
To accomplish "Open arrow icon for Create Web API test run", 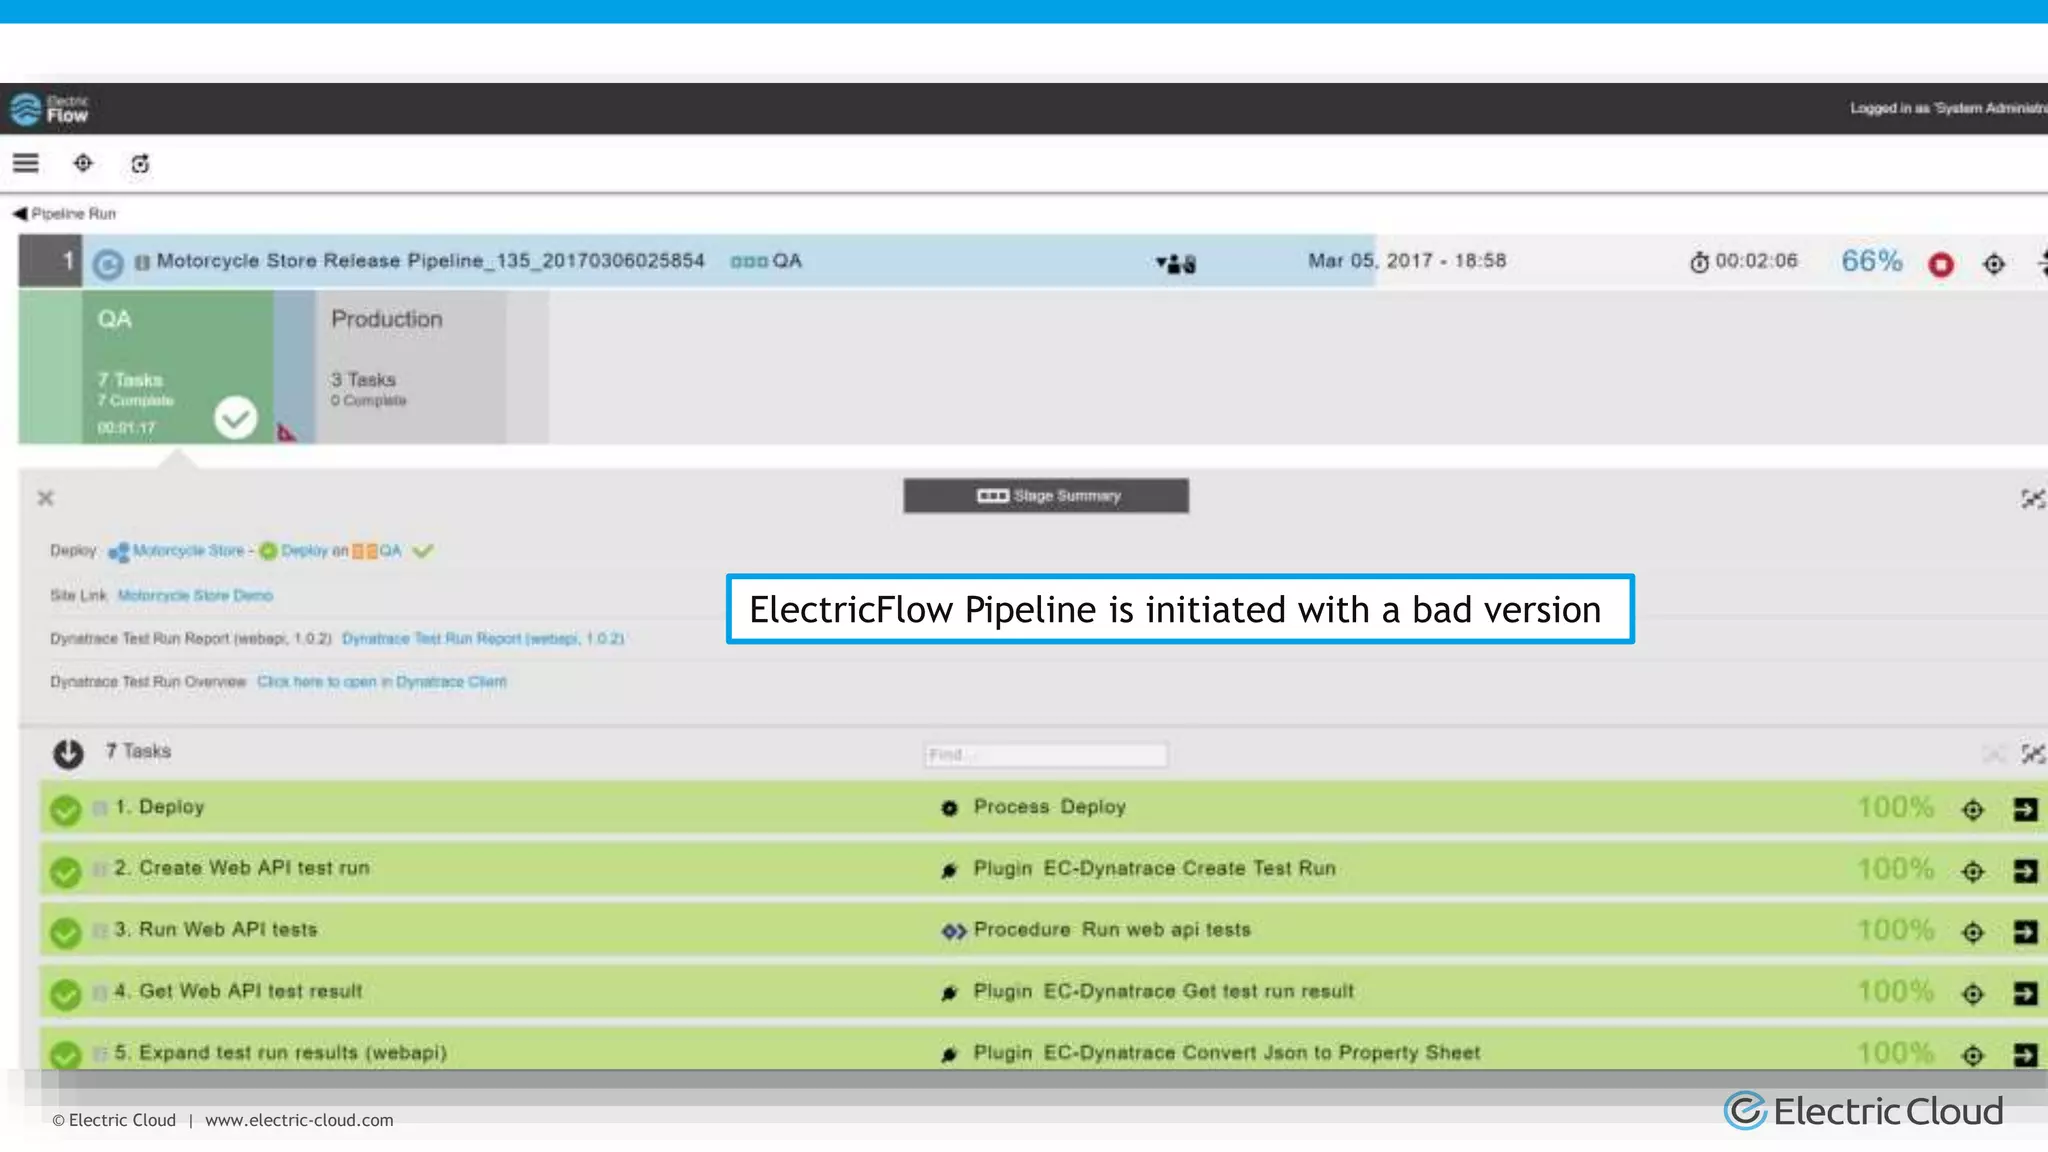I will [x=2025, y=871].
